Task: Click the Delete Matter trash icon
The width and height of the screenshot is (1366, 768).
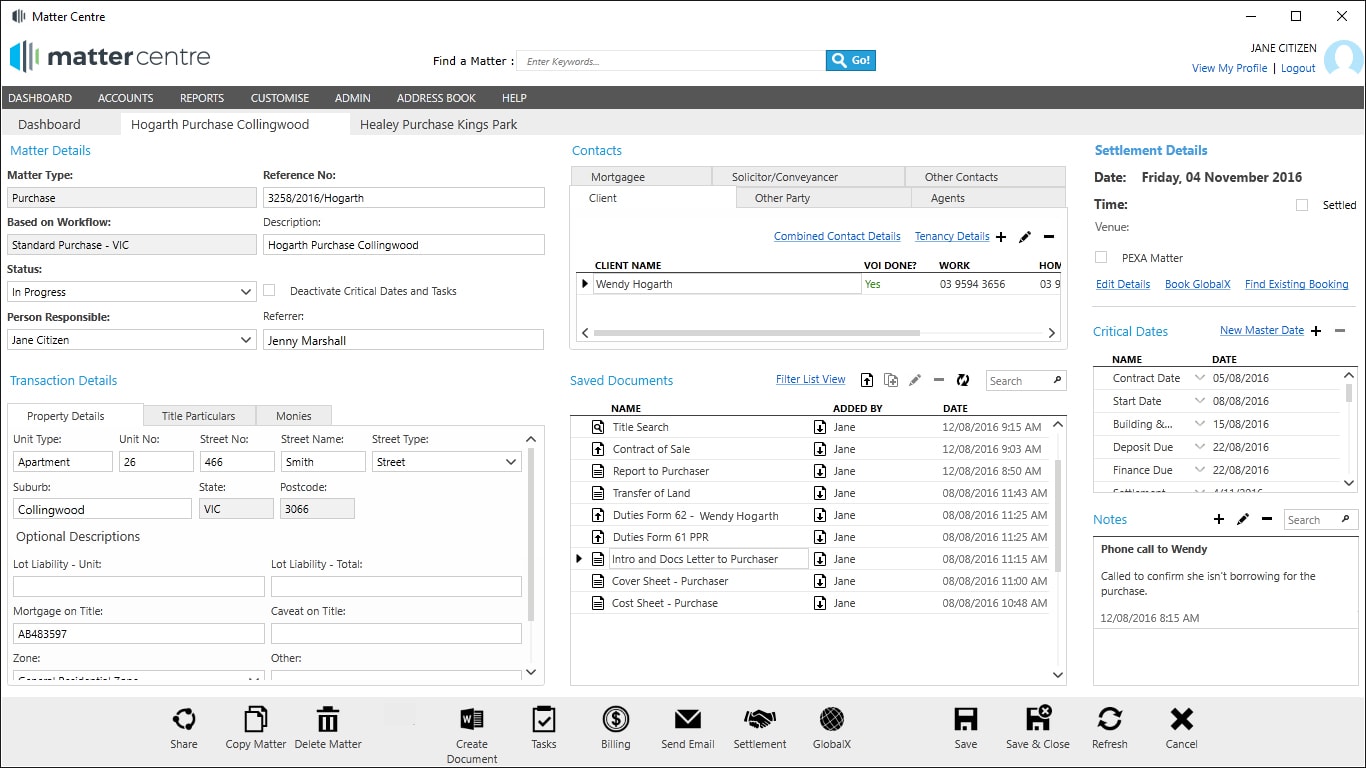Action: click(328, 719)
